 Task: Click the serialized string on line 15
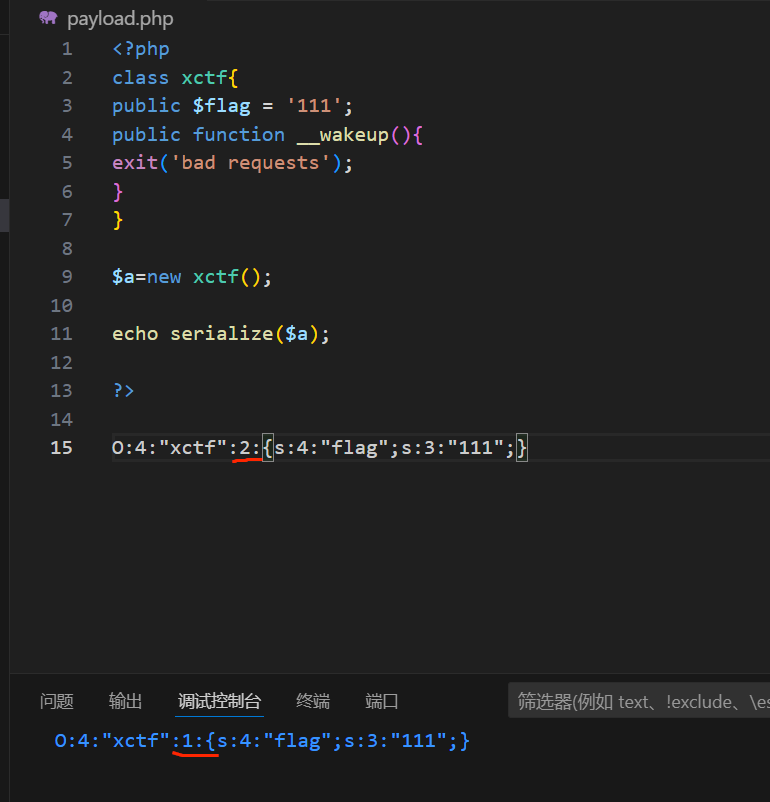(x=318, y=447)
